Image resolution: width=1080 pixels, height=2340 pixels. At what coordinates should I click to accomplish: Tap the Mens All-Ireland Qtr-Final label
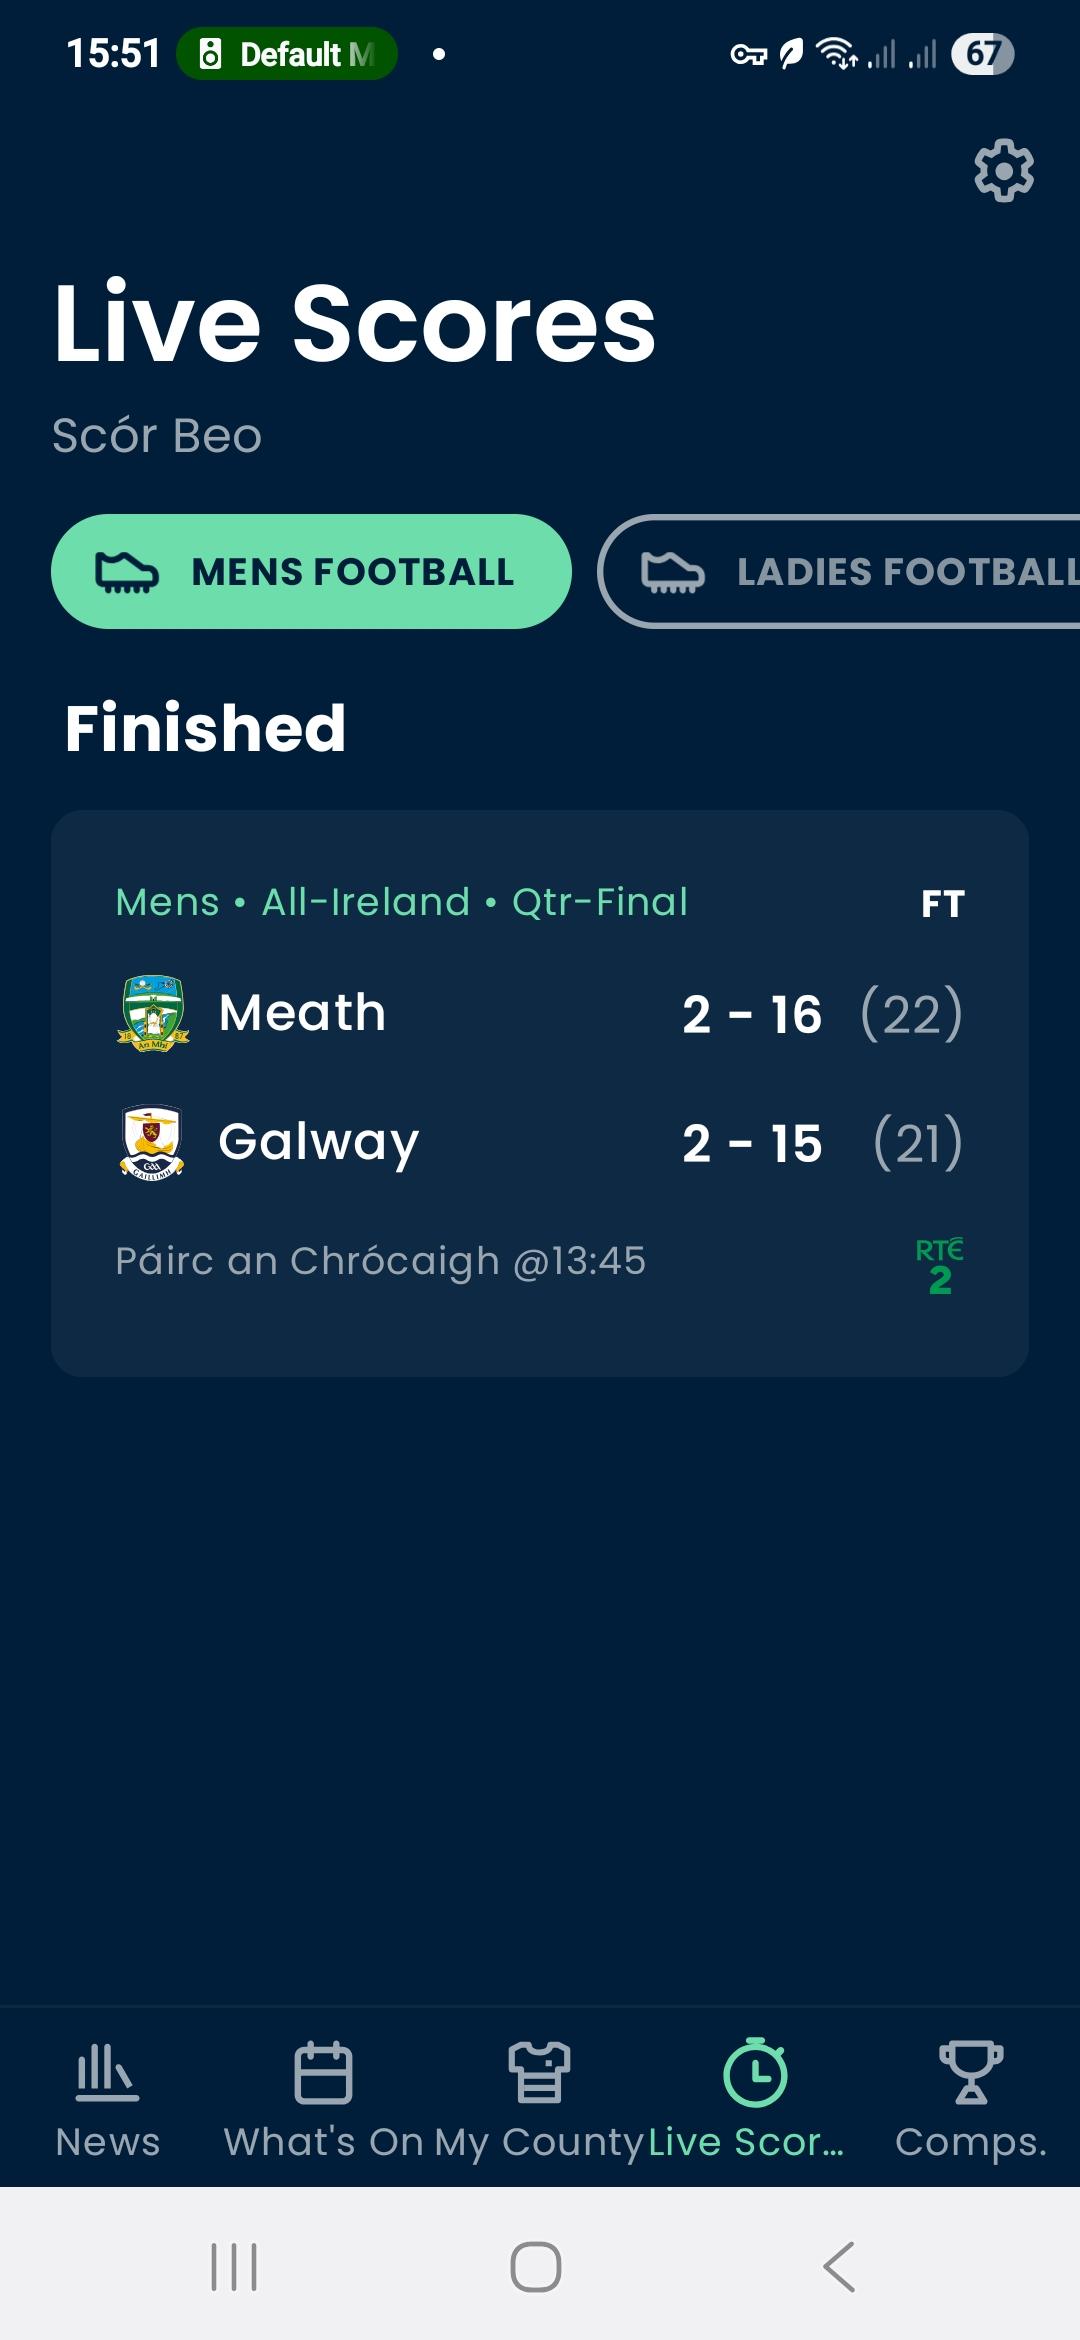402,902
